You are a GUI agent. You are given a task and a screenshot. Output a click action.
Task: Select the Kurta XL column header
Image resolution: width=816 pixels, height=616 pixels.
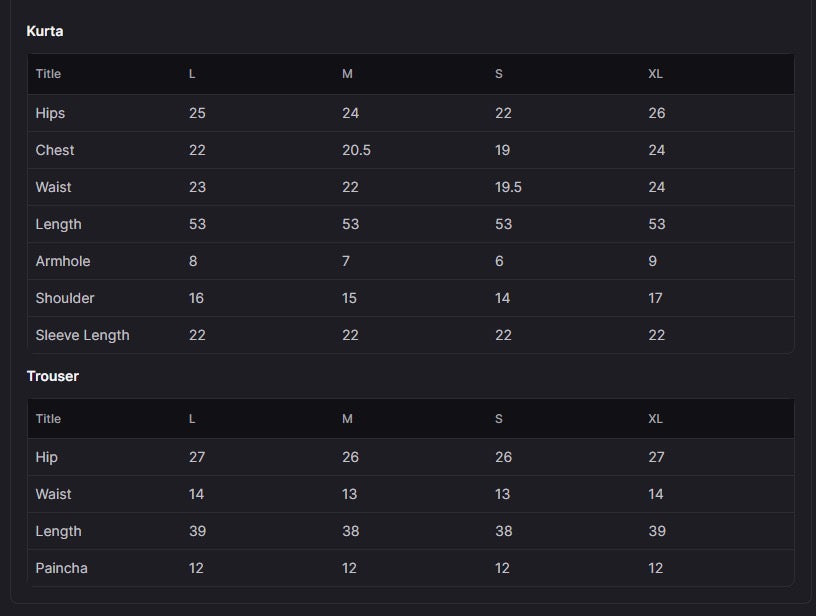pos(655,74)
